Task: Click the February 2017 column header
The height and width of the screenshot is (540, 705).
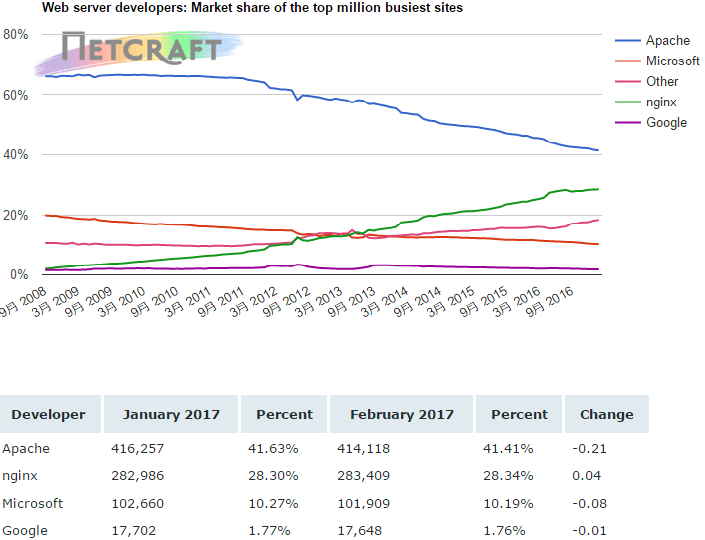Action: [x=404, y=414]
